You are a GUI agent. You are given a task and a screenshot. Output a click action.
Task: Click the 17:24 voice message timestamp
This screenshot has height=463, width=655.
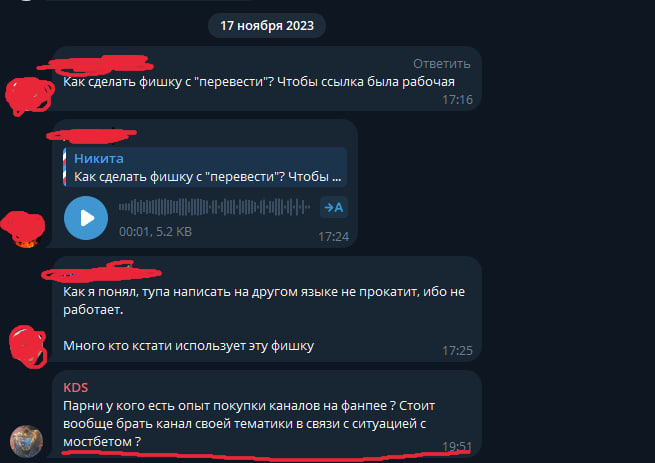[333, 237]
